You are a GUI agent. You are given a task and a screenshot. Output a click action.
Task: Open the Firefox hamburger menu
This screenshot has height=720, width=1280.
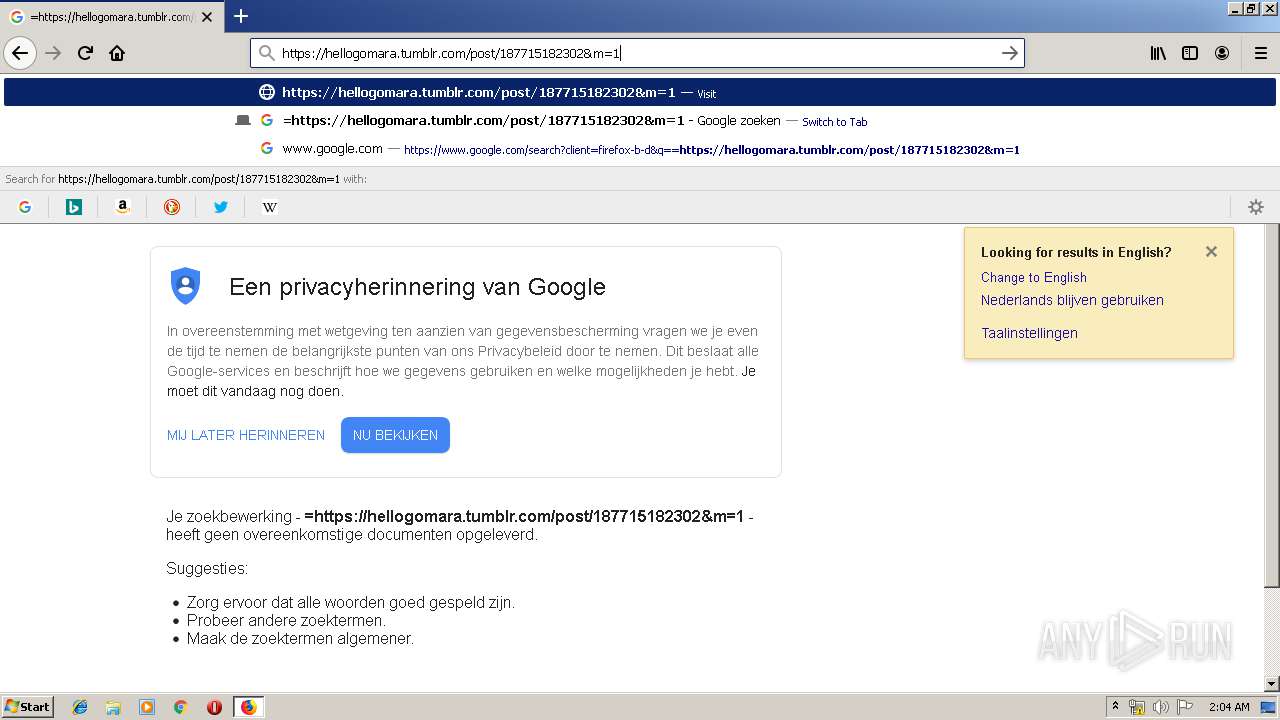[1260, 53]
